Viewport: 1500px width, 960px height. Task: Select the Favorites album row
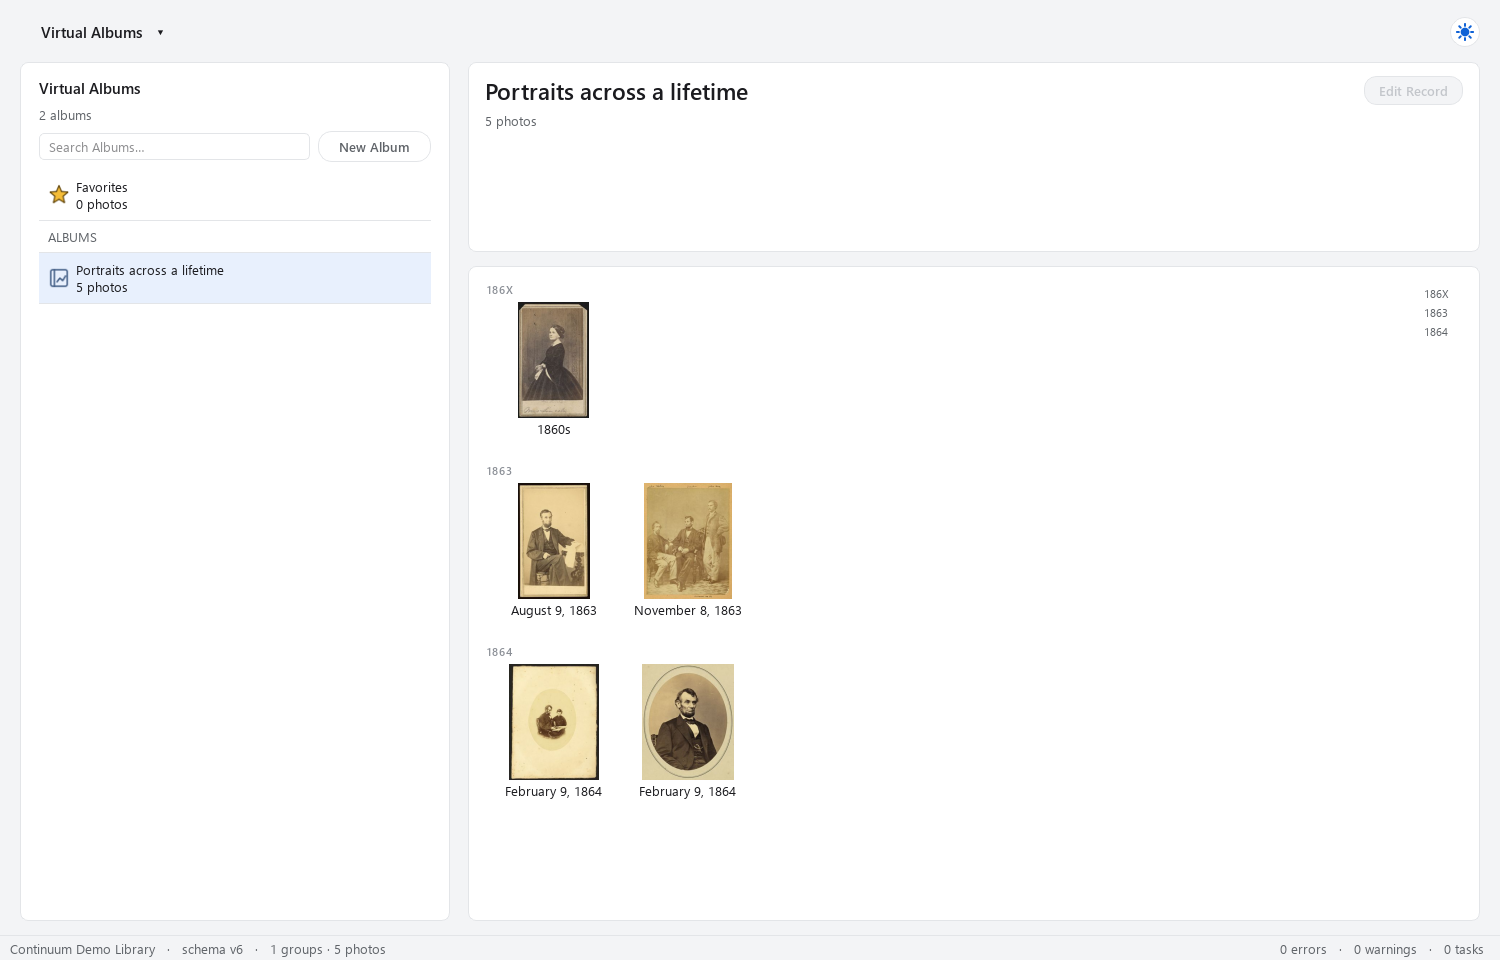[235, 196]
